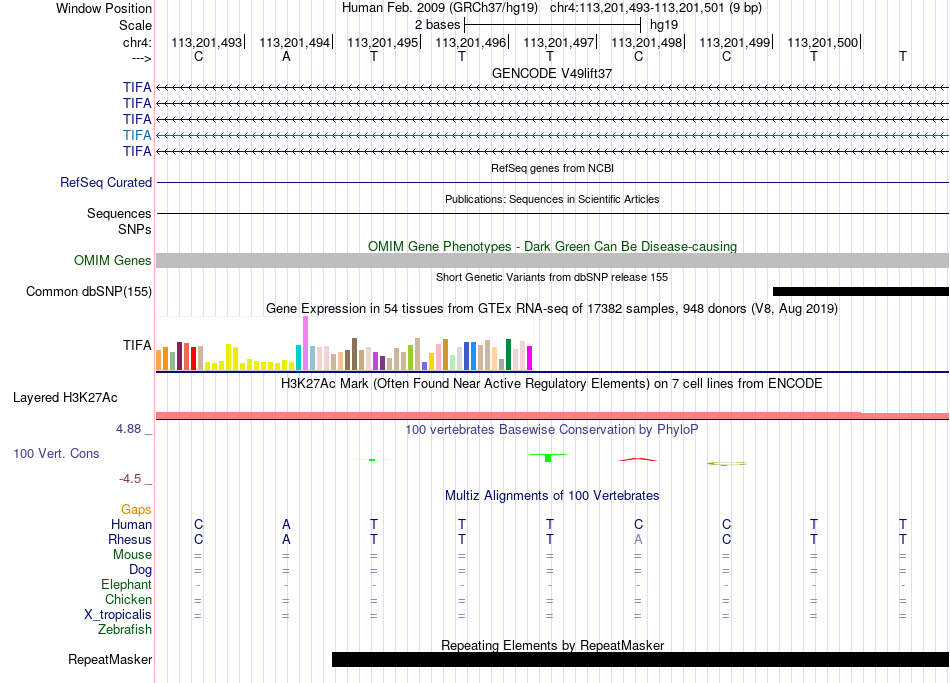Open the GTEx Gene Expression track title

pos(552,308)
